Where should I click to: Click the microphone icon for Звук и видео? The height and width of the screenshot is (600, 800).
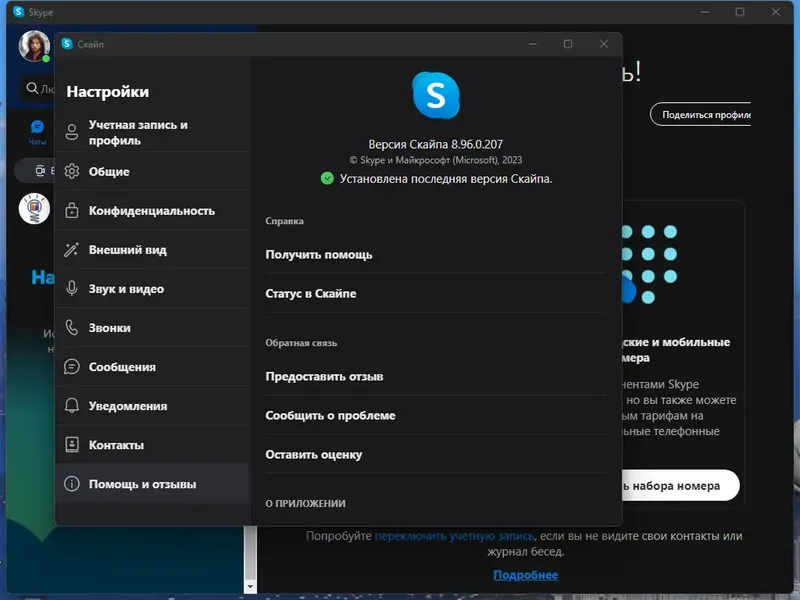[x=71, y=288]
